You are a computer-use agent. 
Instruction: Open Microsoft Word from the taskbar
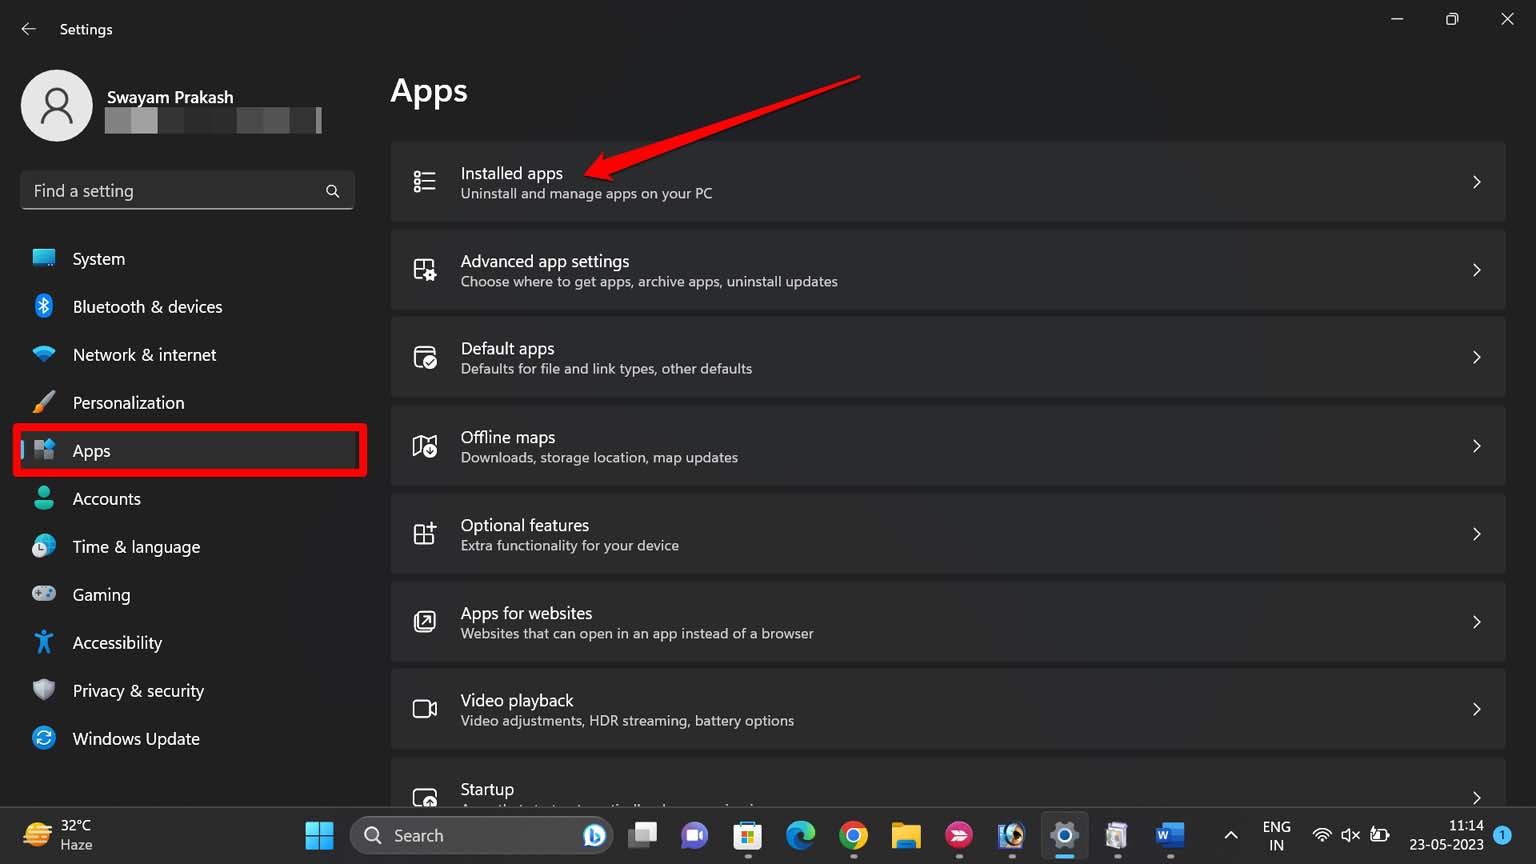click(1169, 835)
